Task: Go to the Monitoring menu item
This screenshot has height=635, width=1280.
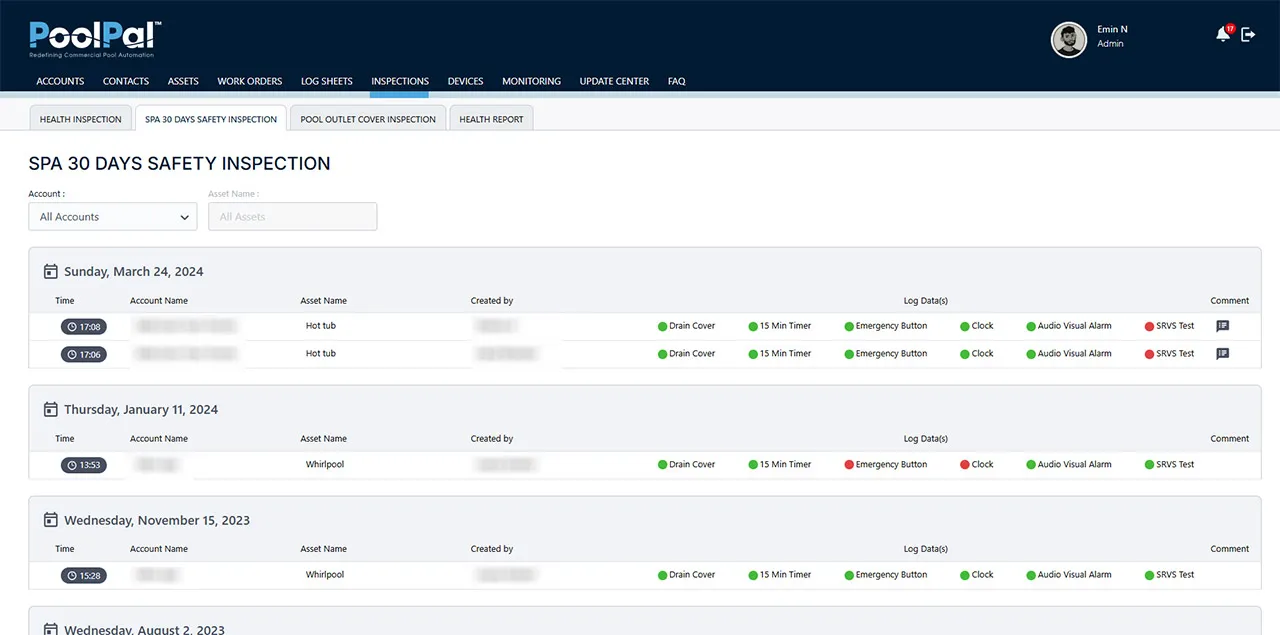Action: click(x=531, y=81)
